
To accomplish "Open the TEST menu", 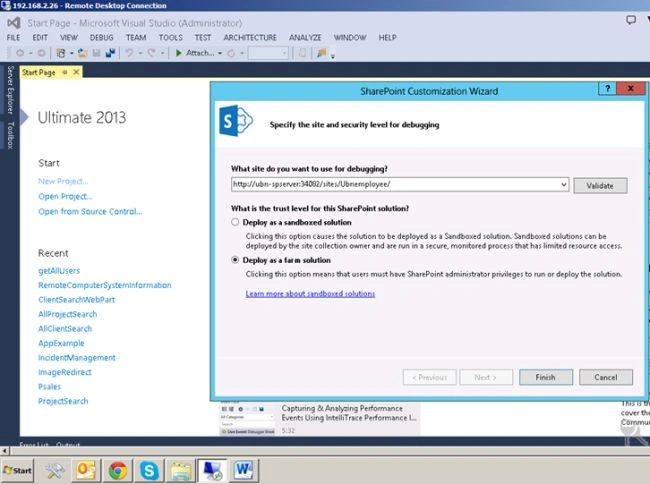I will coord(203,38).
